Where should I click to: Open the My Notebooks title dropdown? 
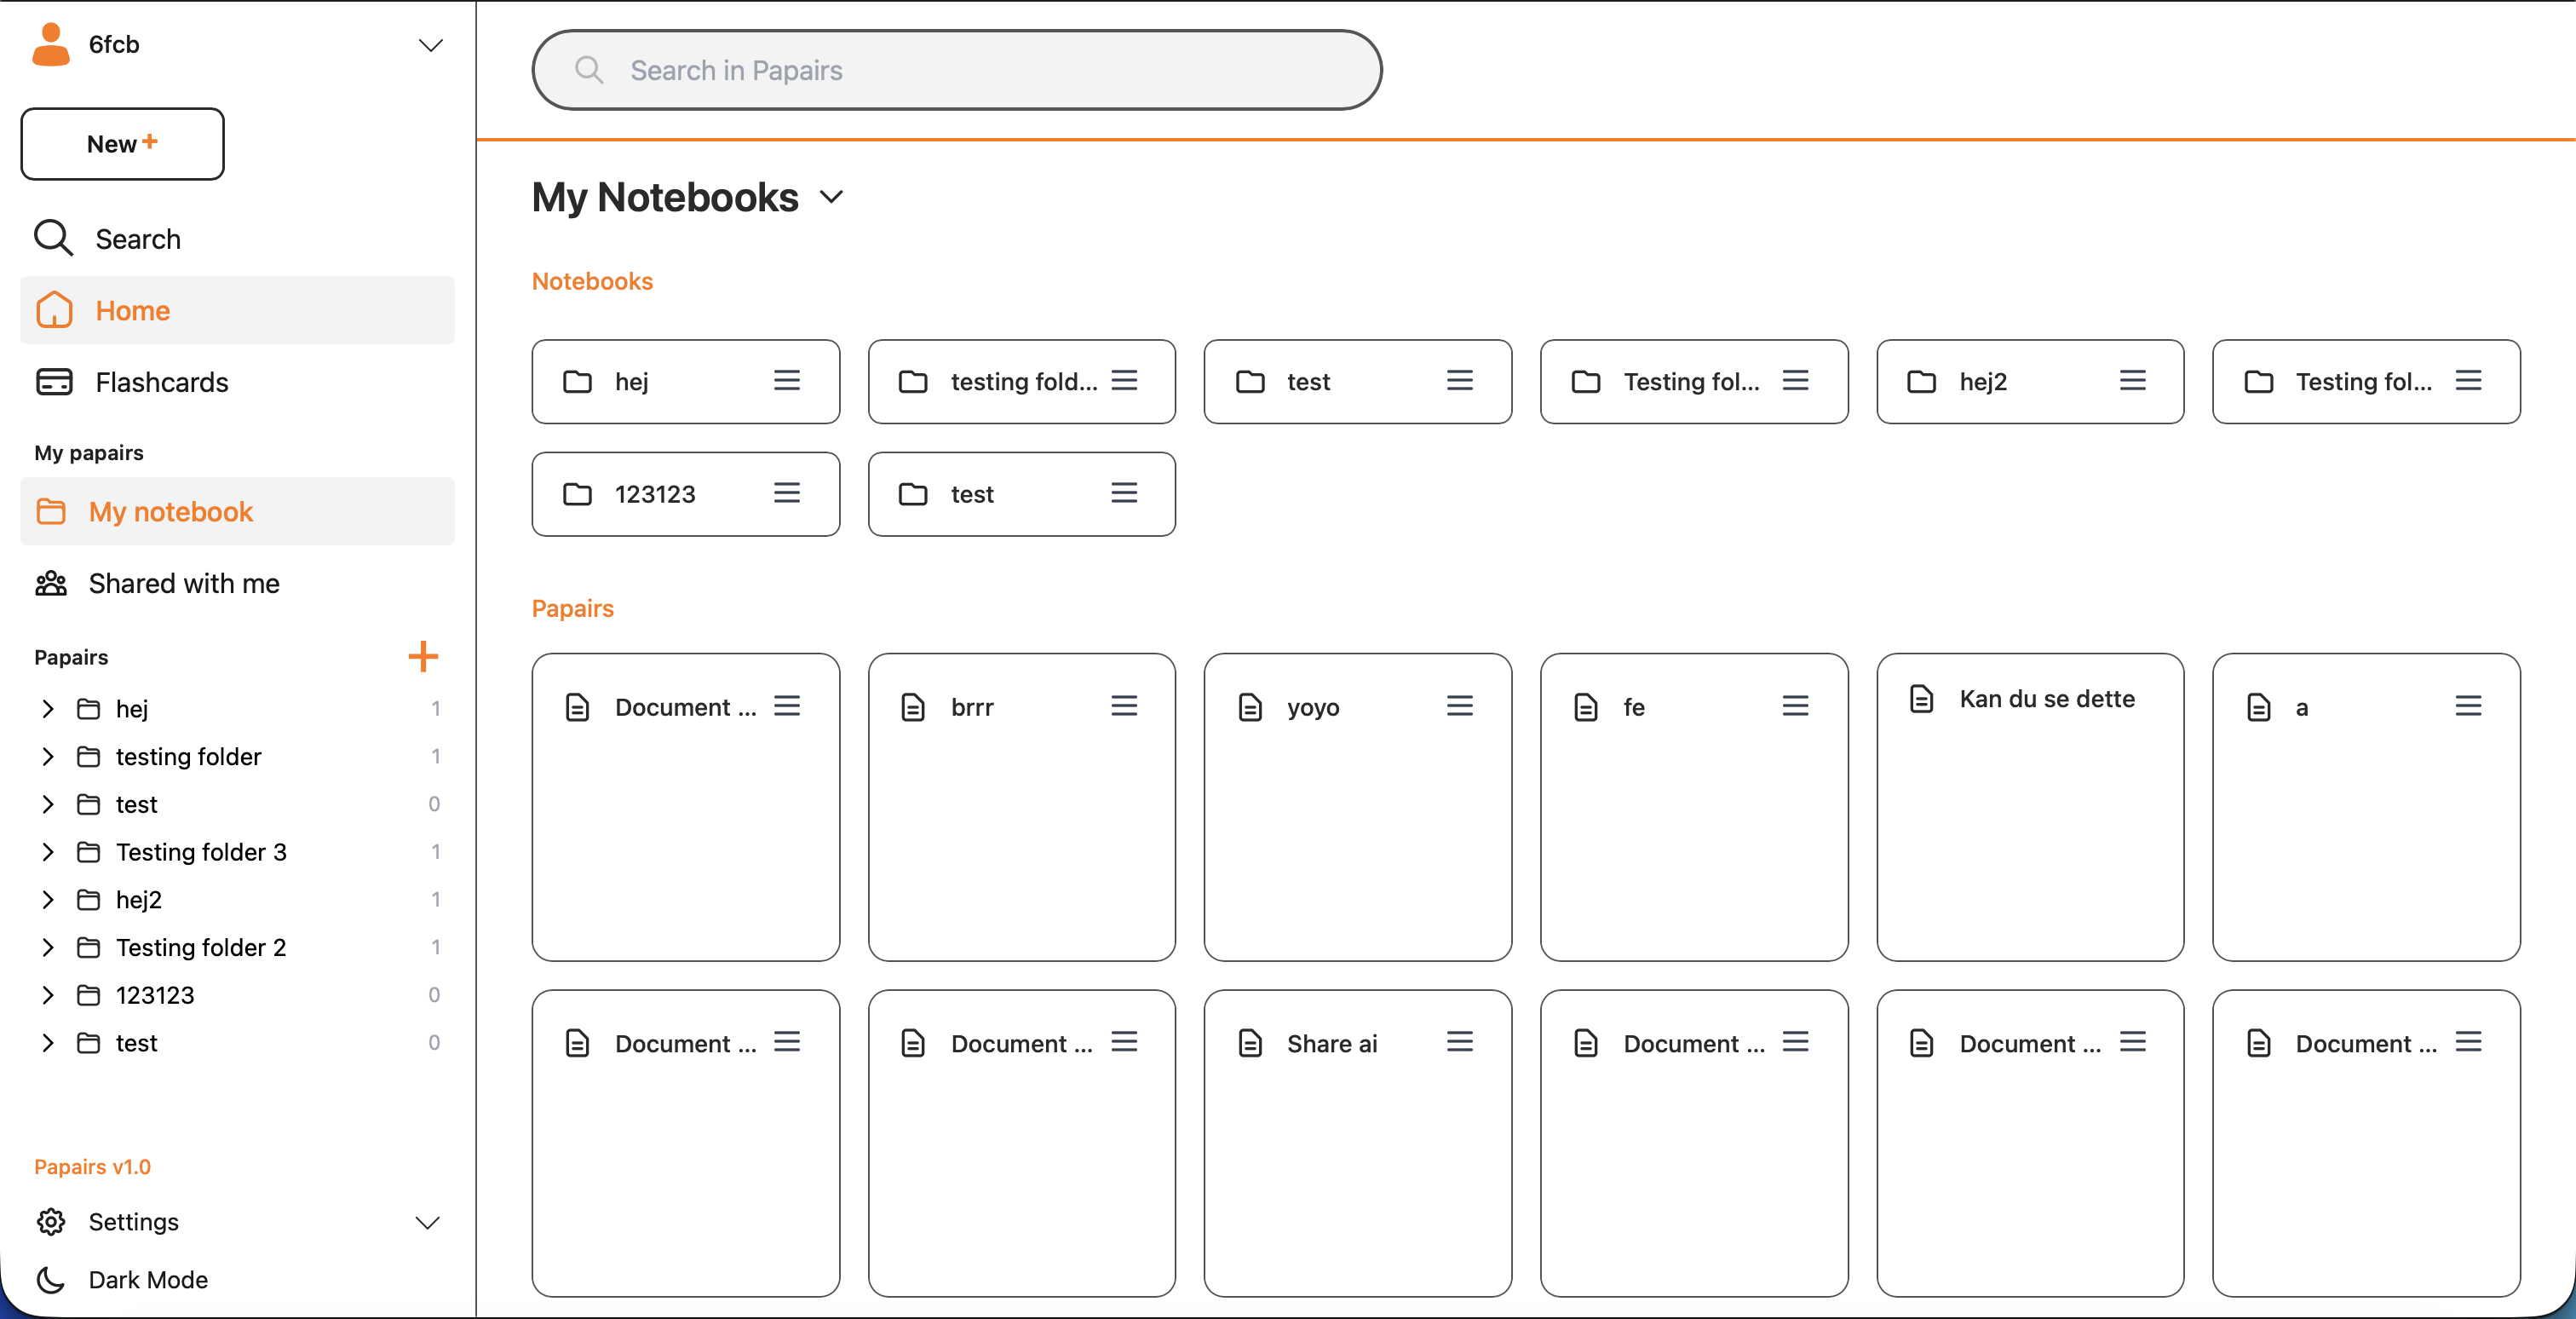coord(831,197)
